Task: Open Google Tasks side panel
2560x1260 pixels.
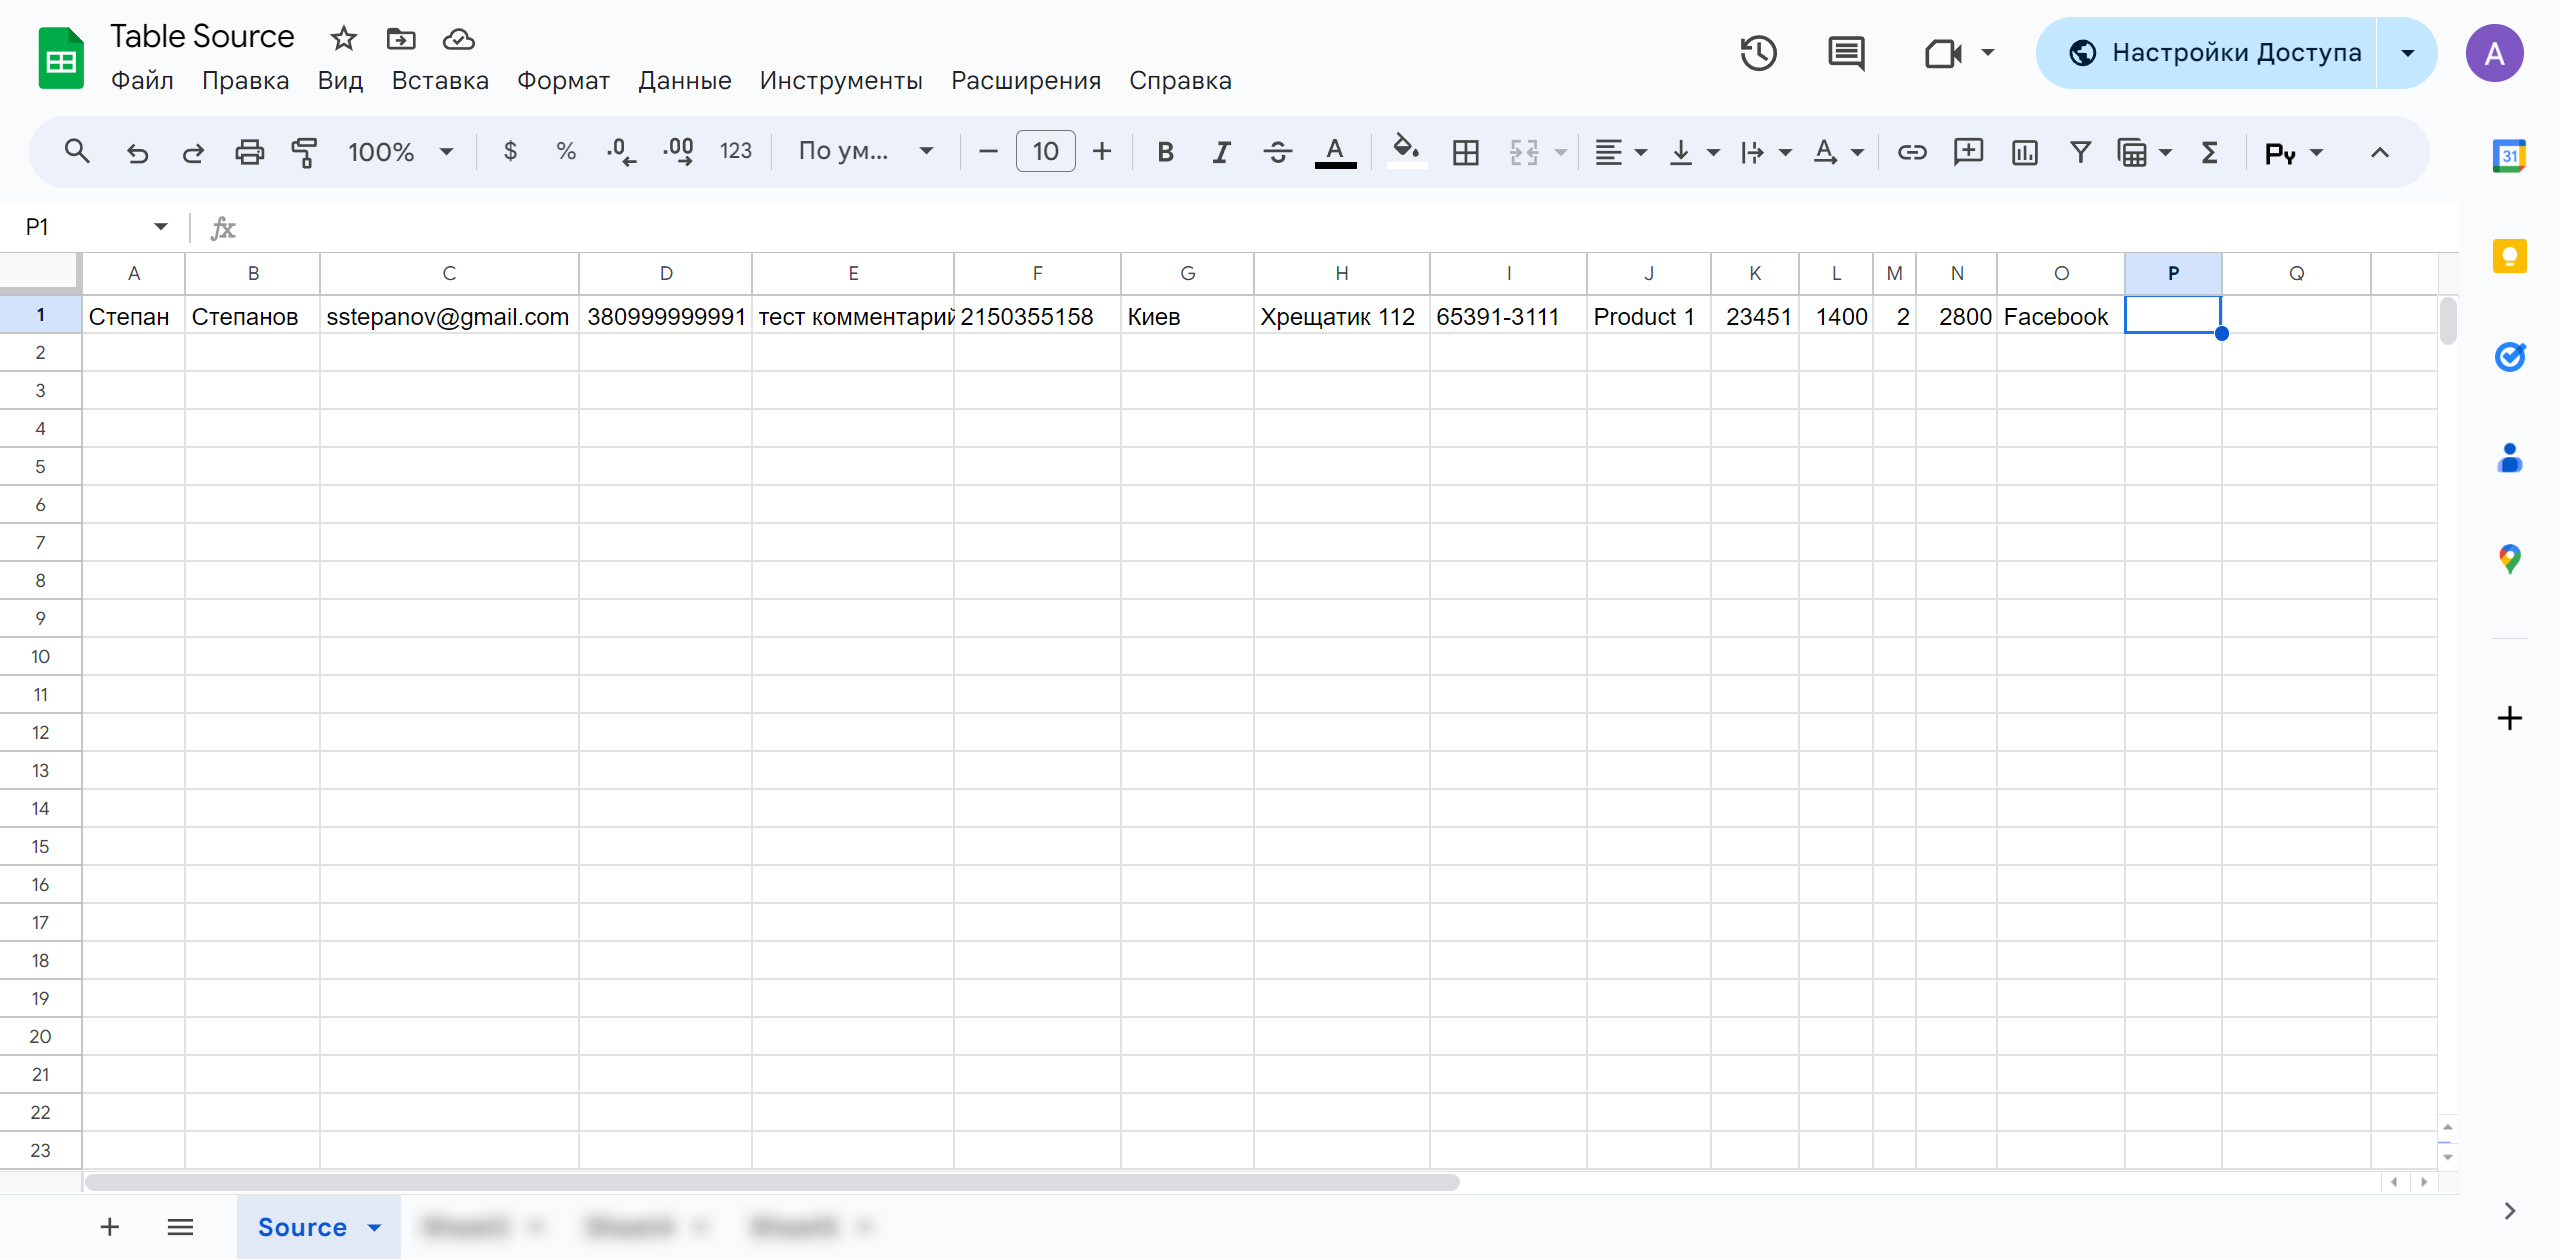Action: point(2509,357)
